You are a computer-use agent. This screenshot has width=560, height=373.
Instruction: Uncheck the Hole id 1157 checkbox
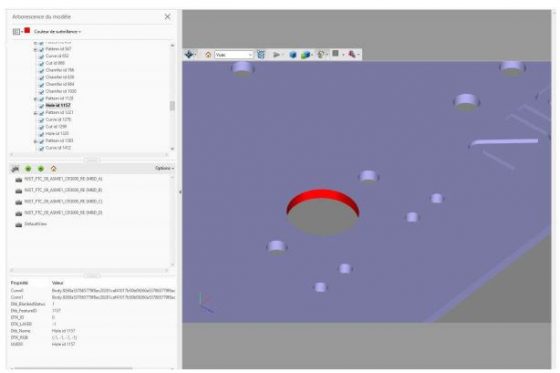(41, 106)
